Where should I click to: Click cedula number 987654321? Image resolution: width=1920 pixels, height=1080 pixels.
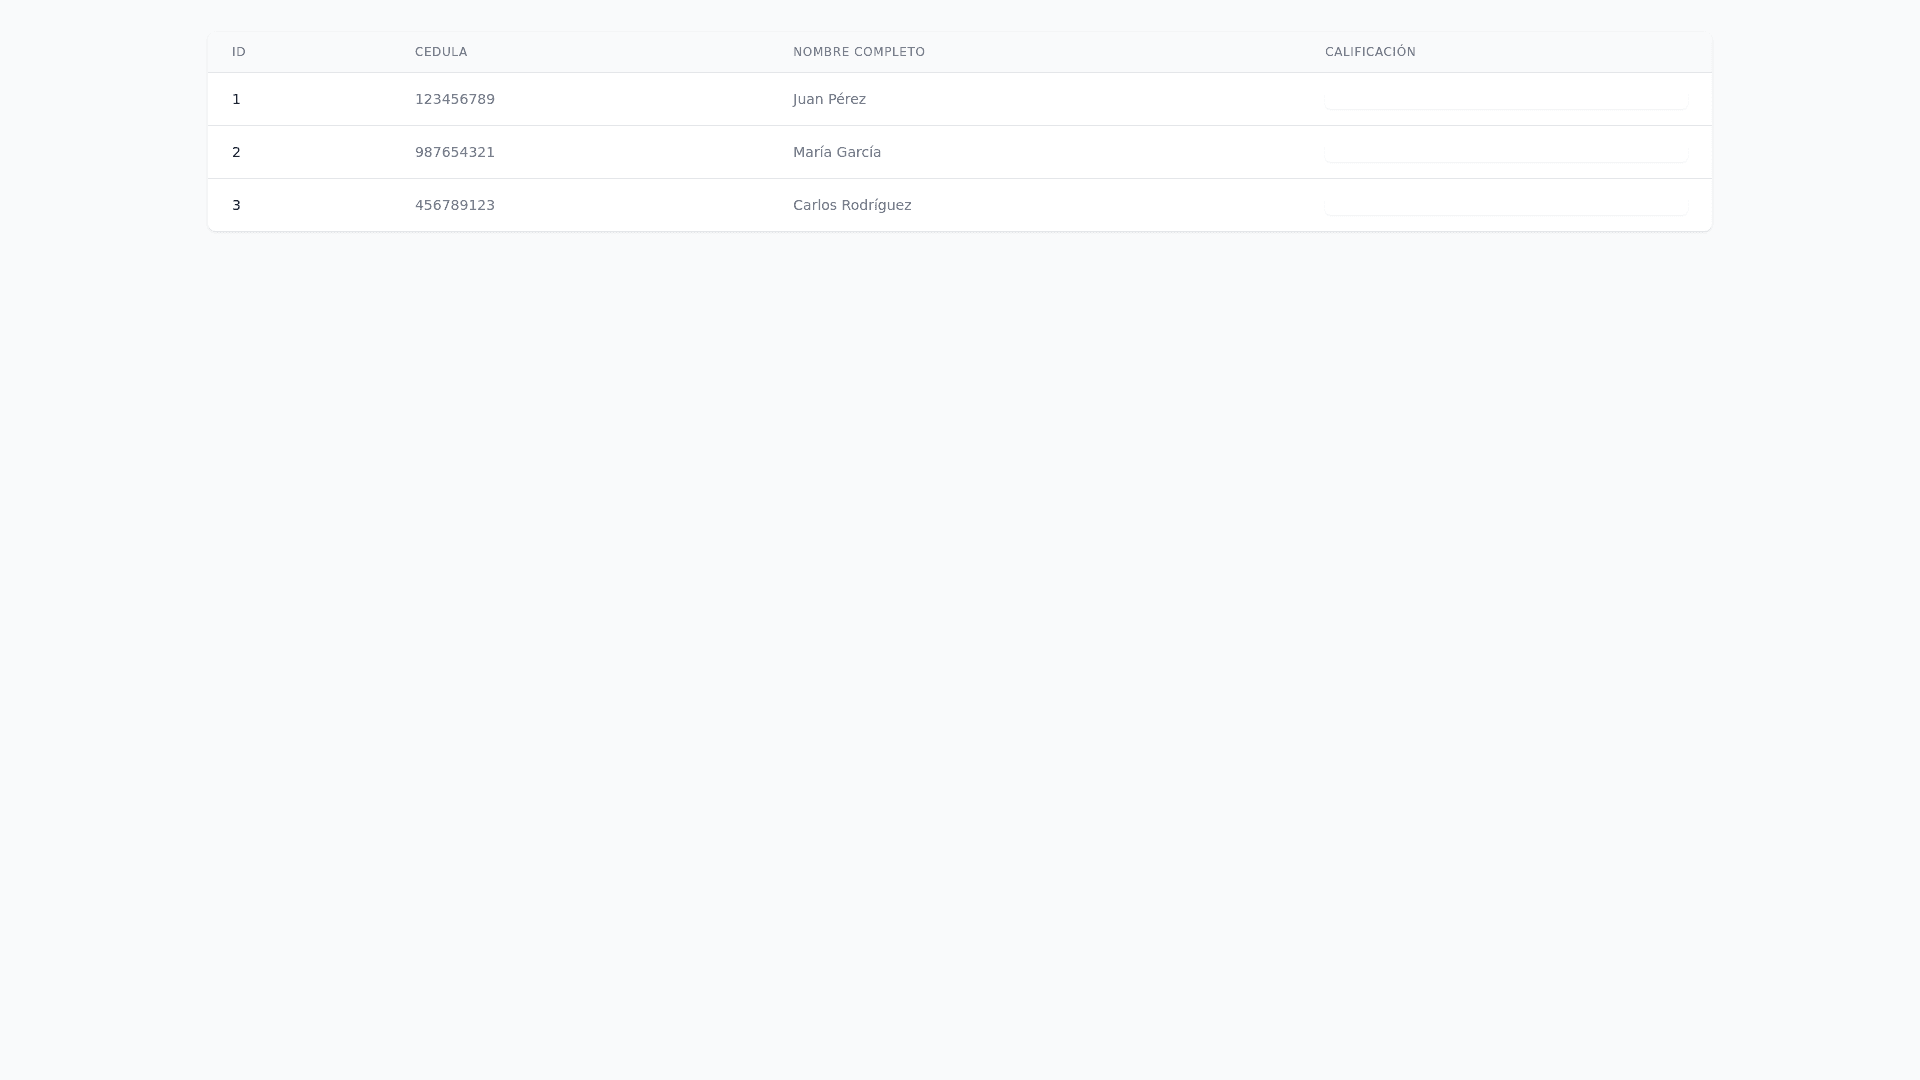pos(454,152)
